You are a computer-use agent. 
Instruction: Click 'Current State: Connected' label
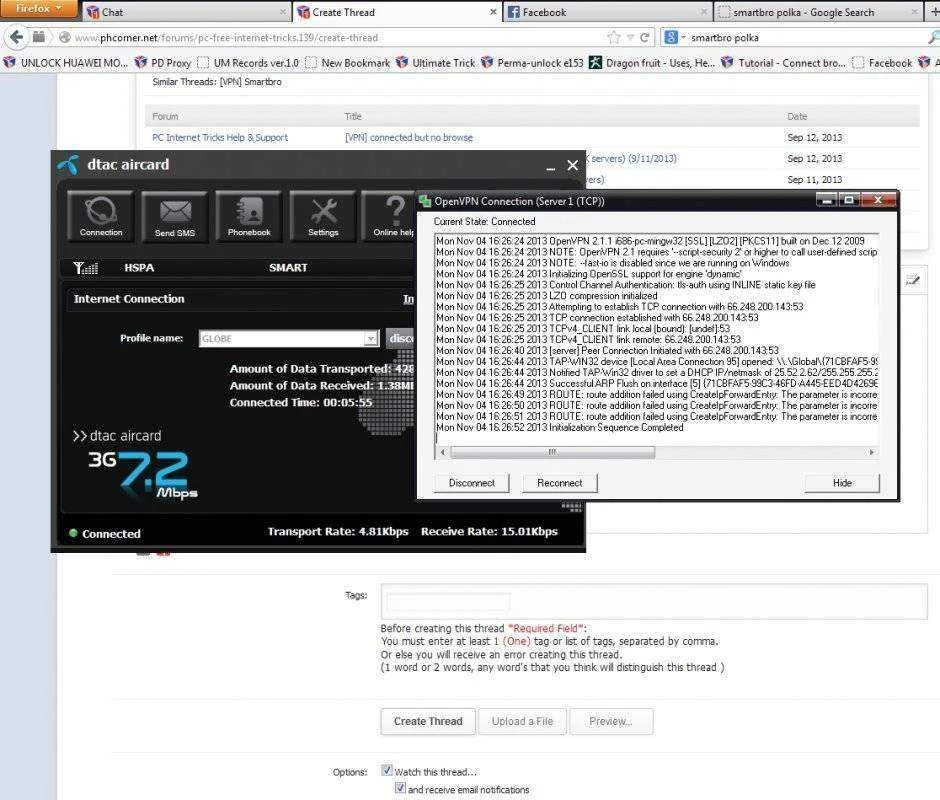484,221
